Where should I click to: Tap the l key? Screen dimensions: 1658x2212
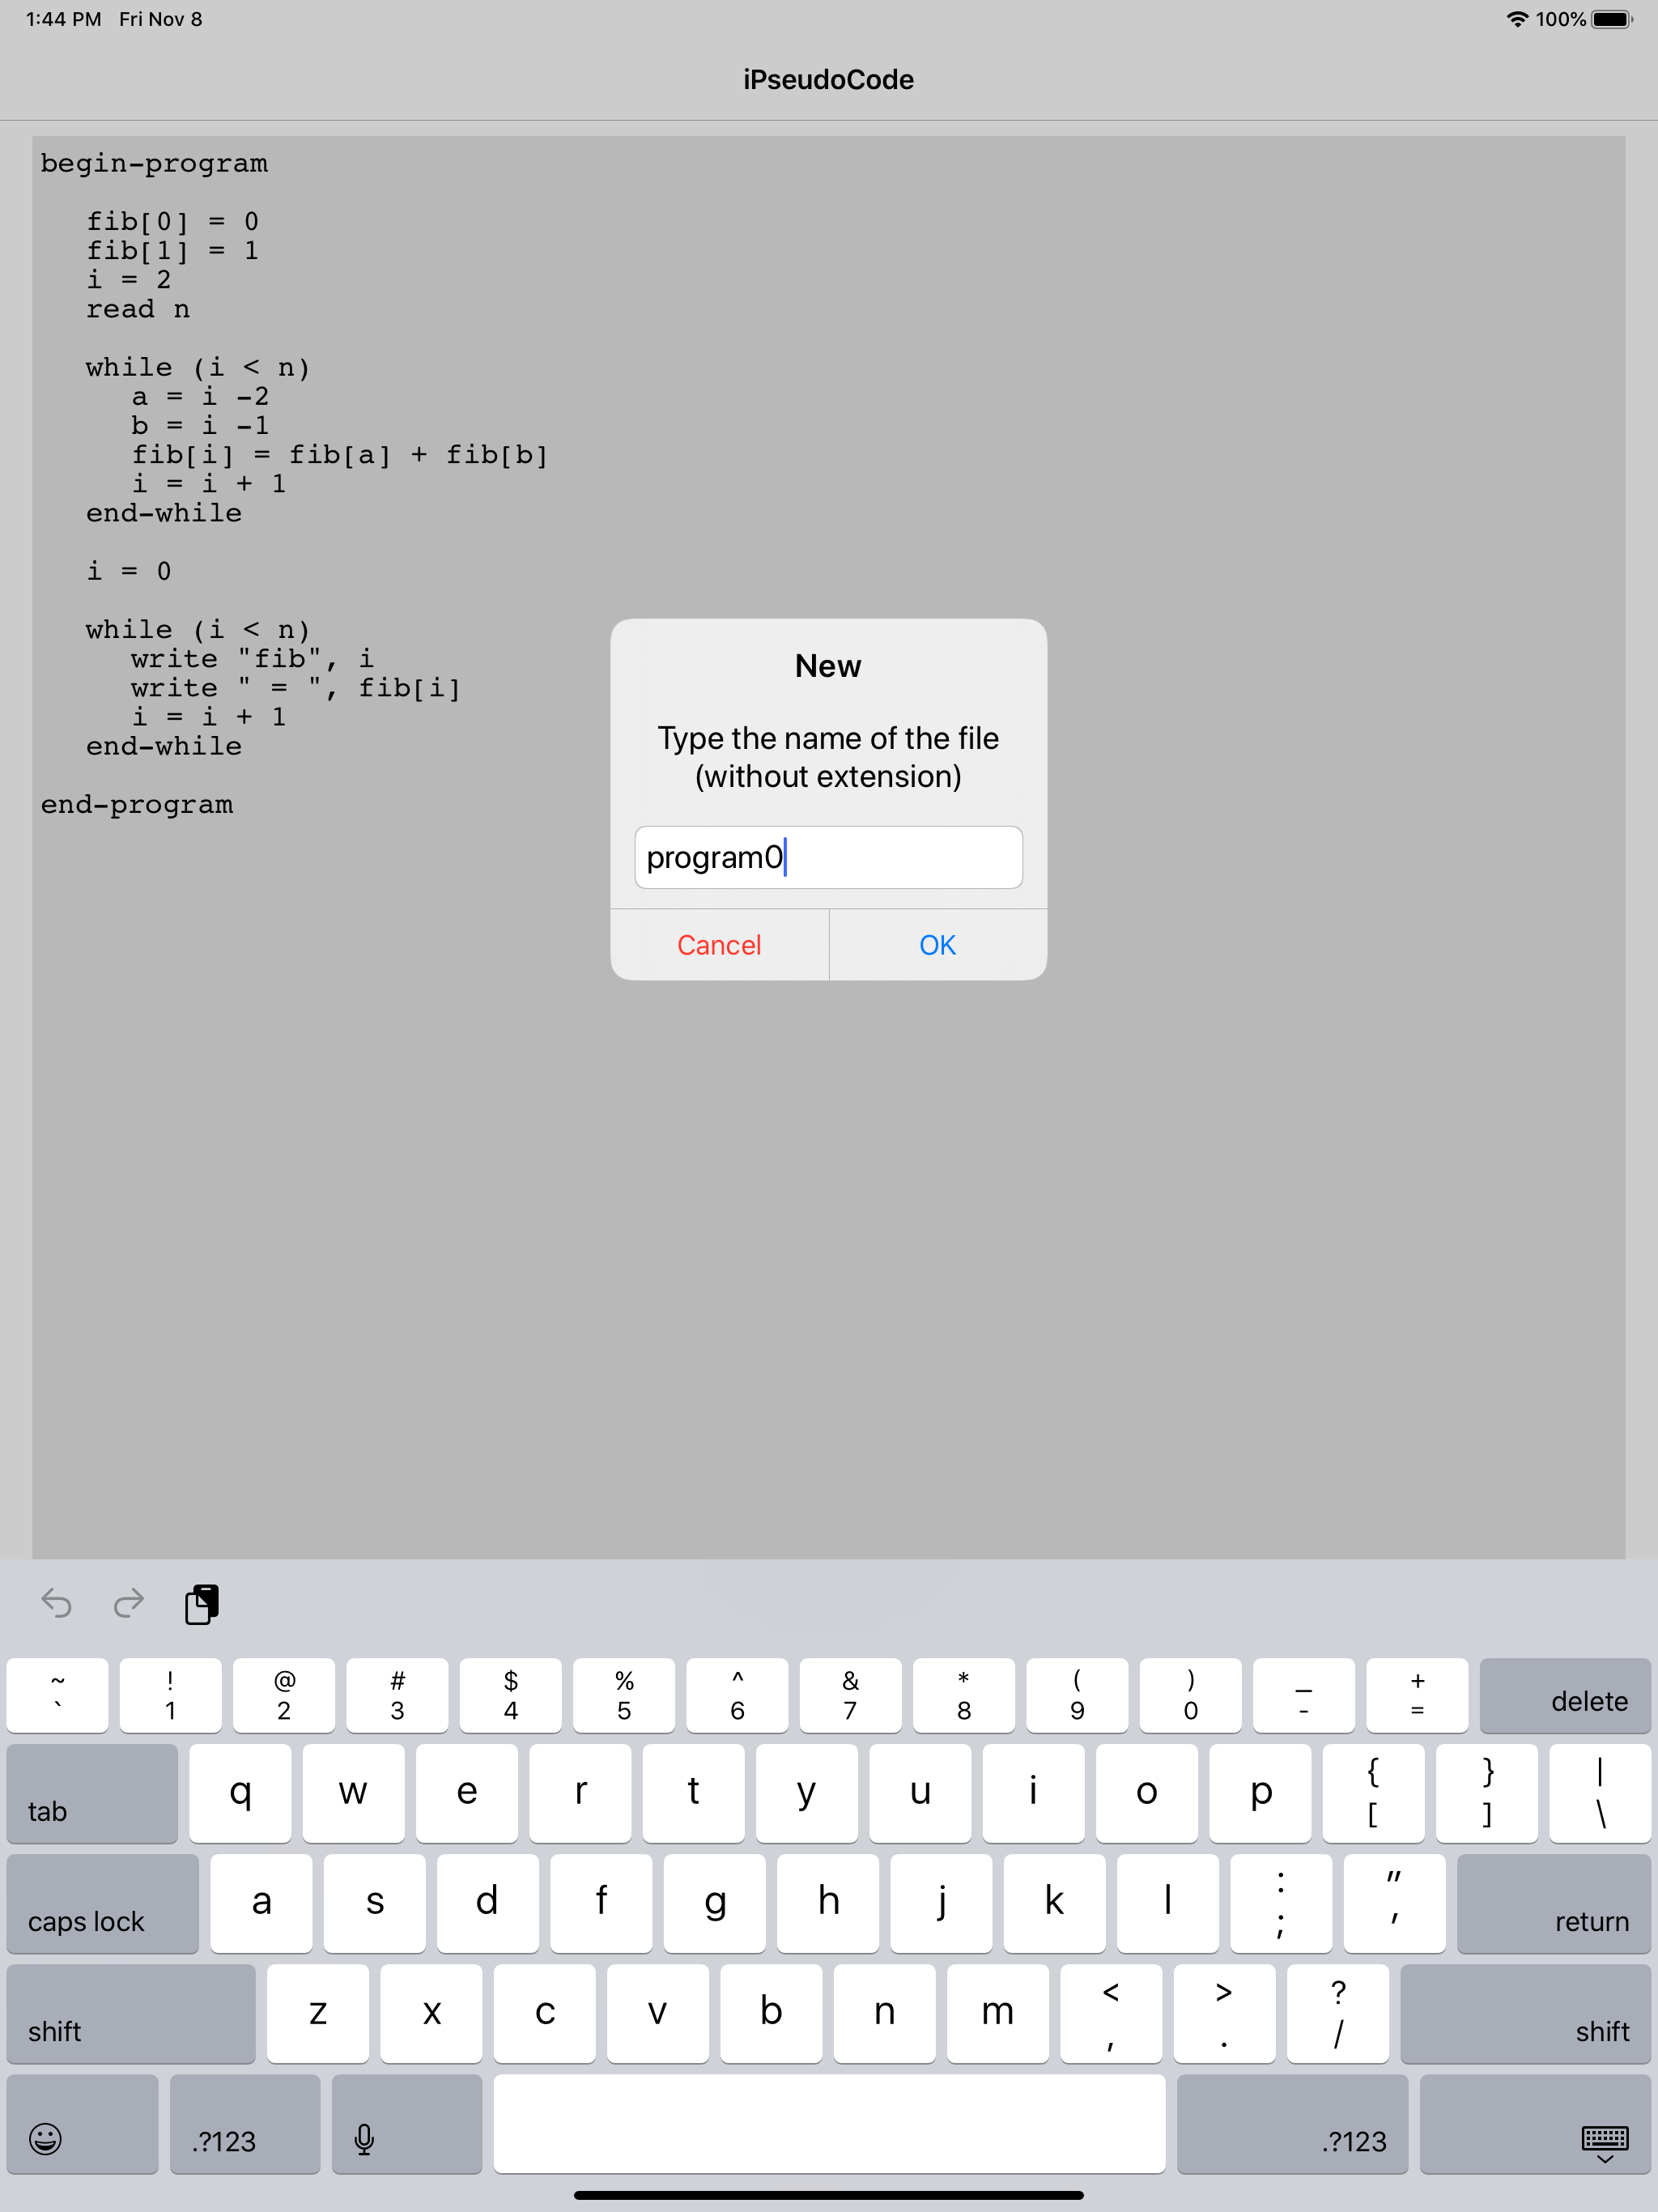(x=1168, y=1904)
